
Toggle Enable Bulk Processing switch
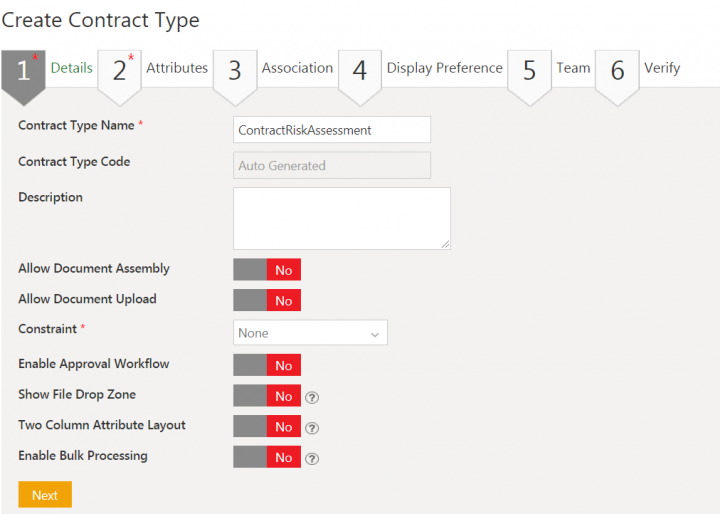267,457
